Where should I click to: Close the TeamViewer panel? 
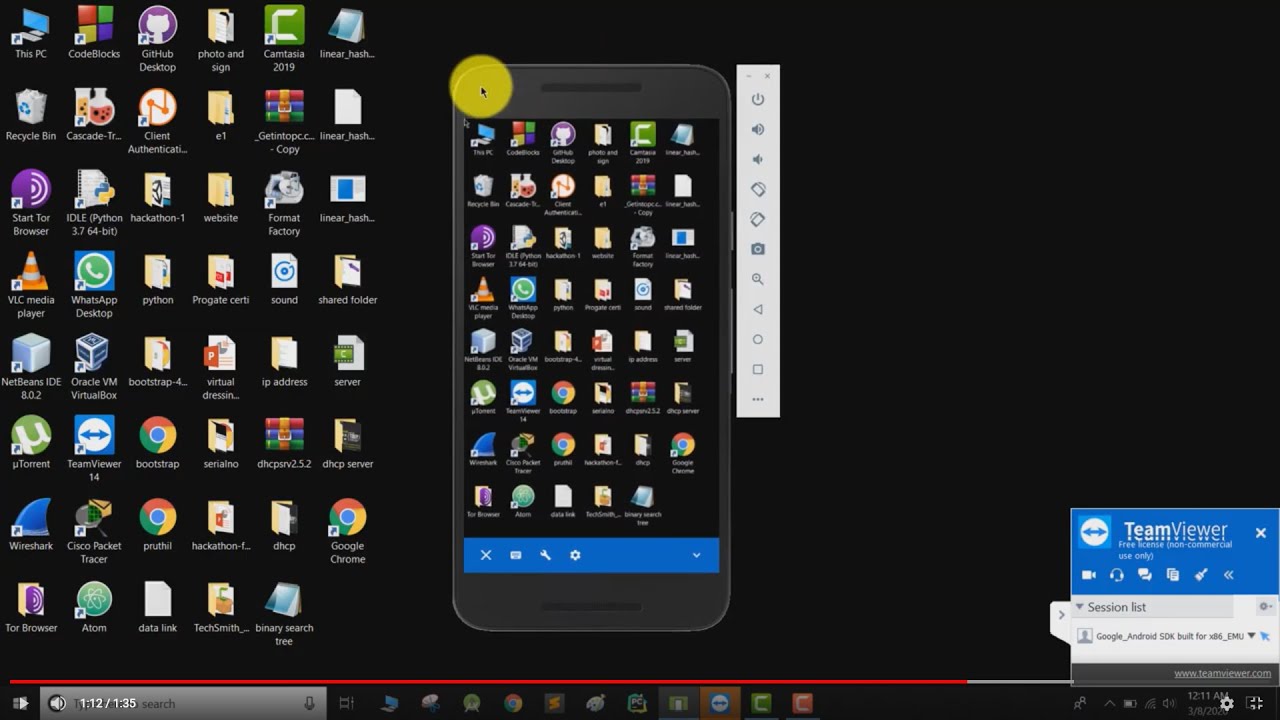1261,533
